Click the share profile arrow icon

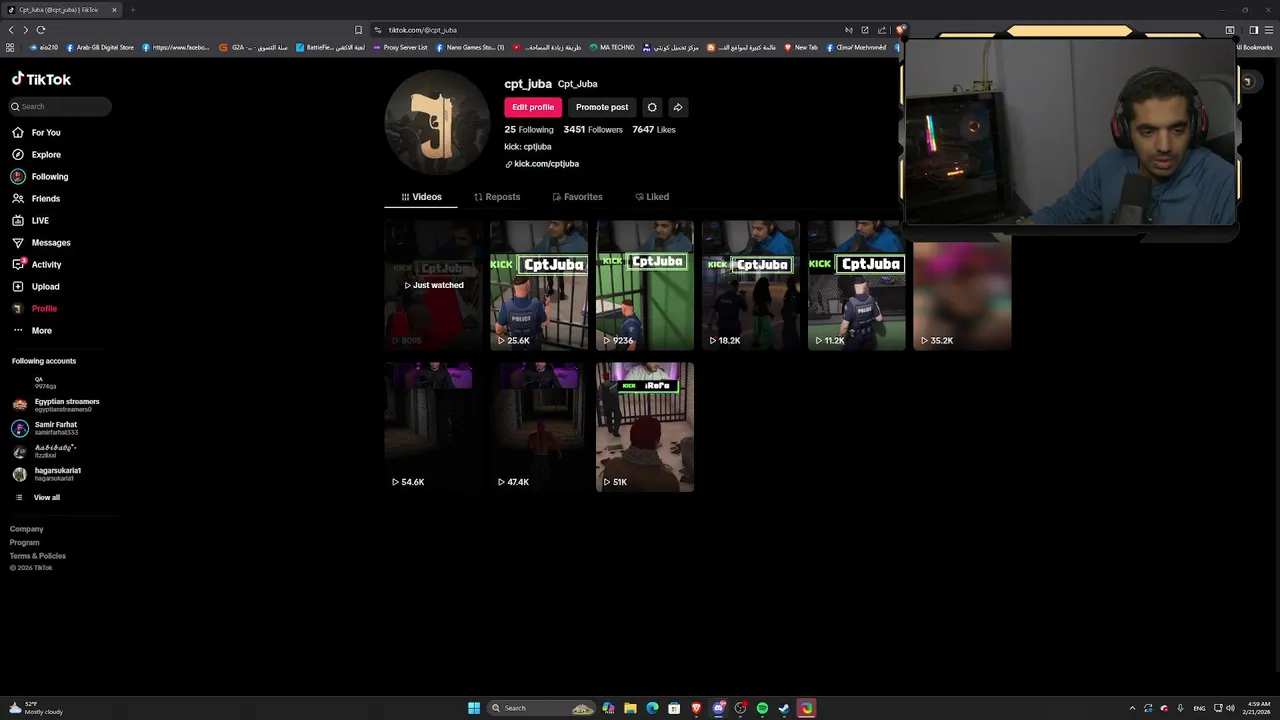[x=678, y=107]
